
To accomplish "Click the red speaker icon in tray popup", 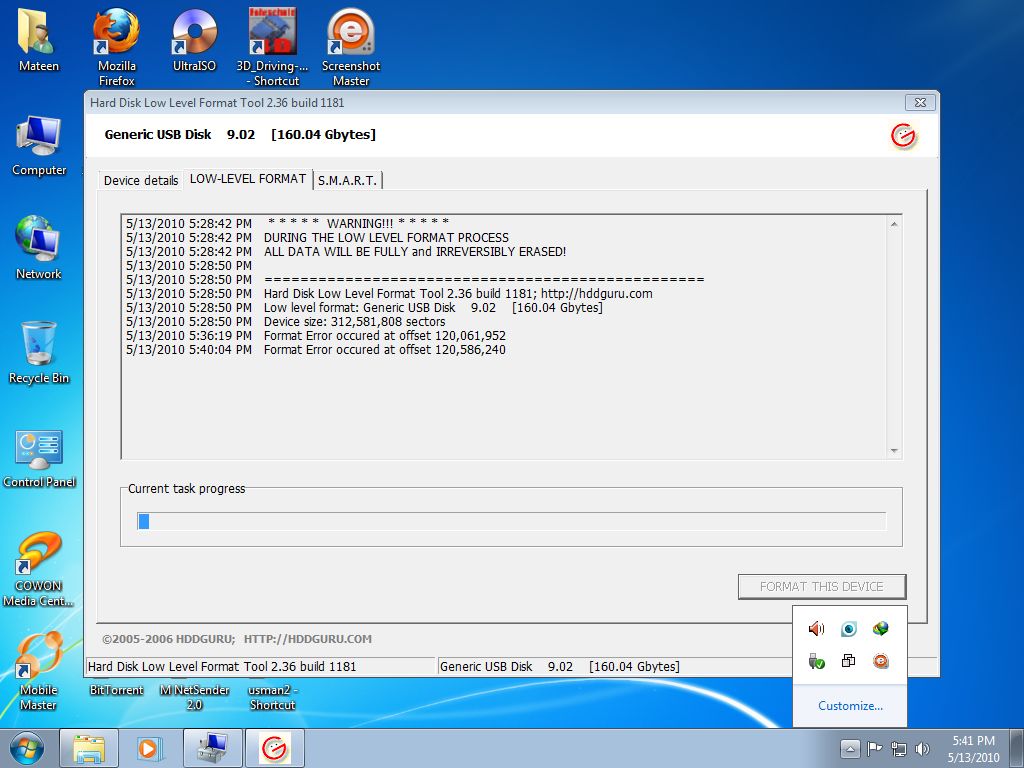I will point(816,629).
